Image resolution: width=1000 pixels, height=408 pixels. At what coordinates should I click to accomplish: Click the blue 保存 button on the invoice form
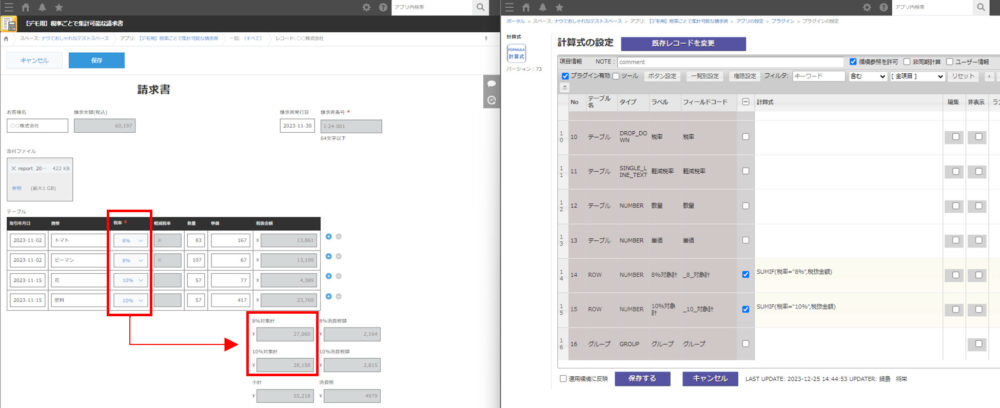[96, 60]
